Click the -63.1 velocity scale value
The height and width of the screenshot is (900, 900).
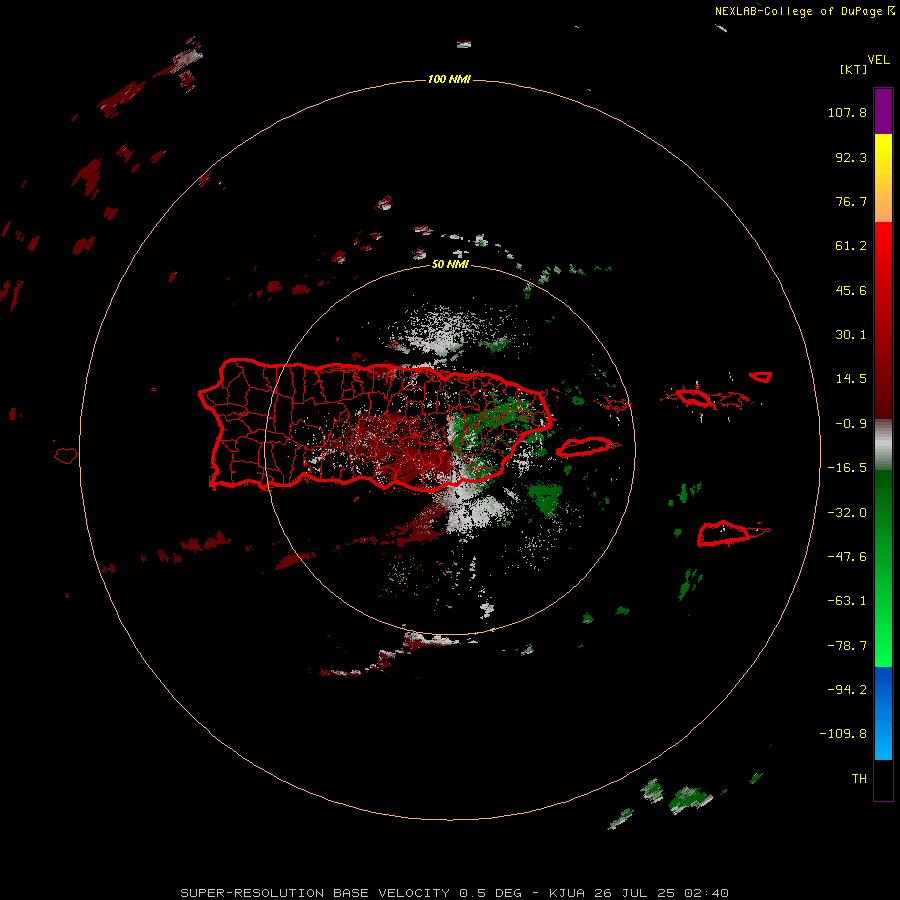point(847,601)
